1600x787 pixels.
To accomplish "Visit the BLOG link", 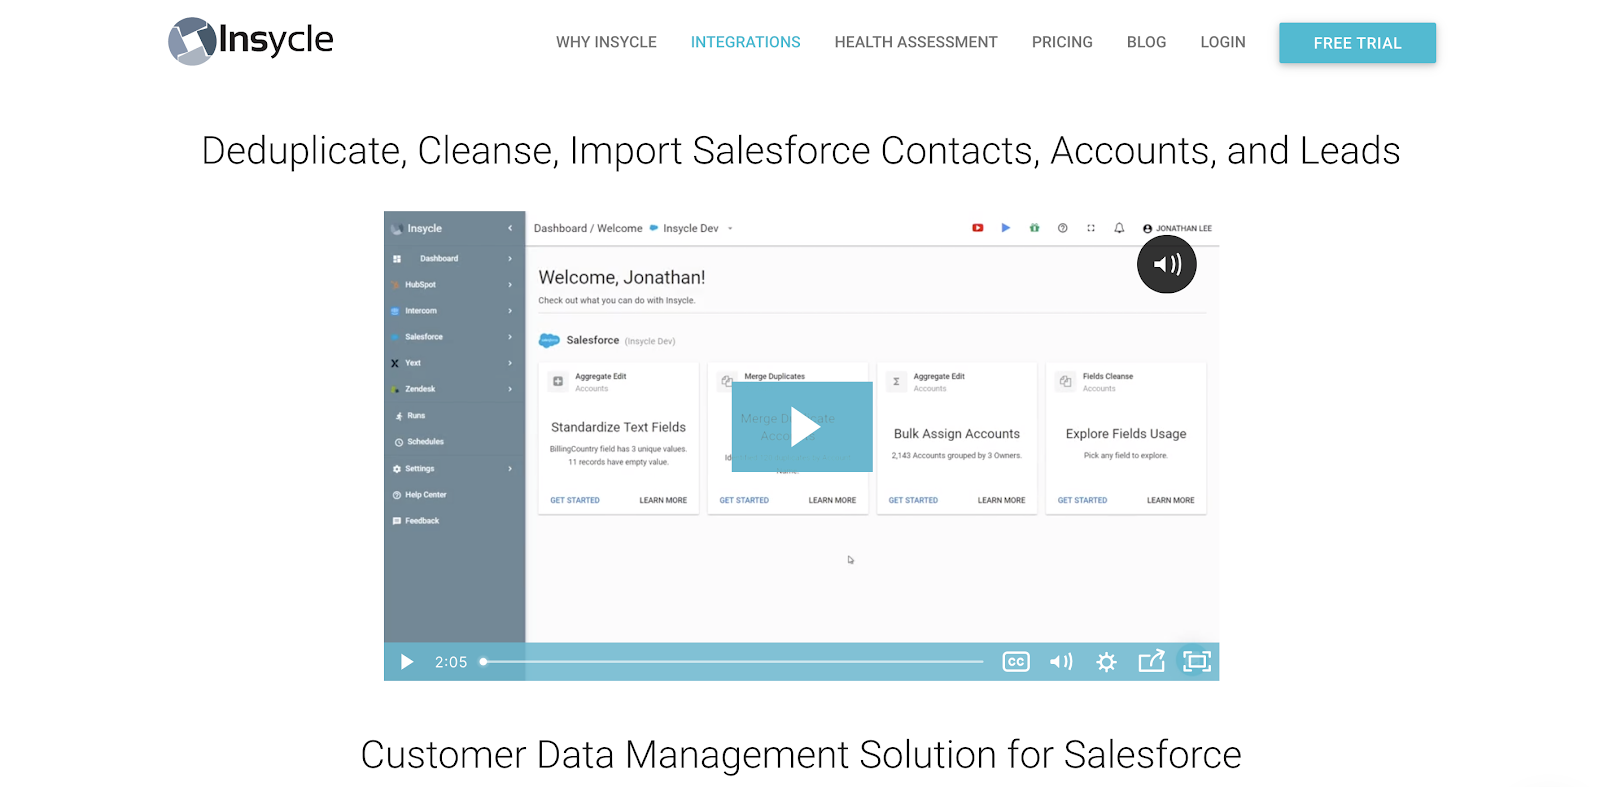I will (1146, 42).
